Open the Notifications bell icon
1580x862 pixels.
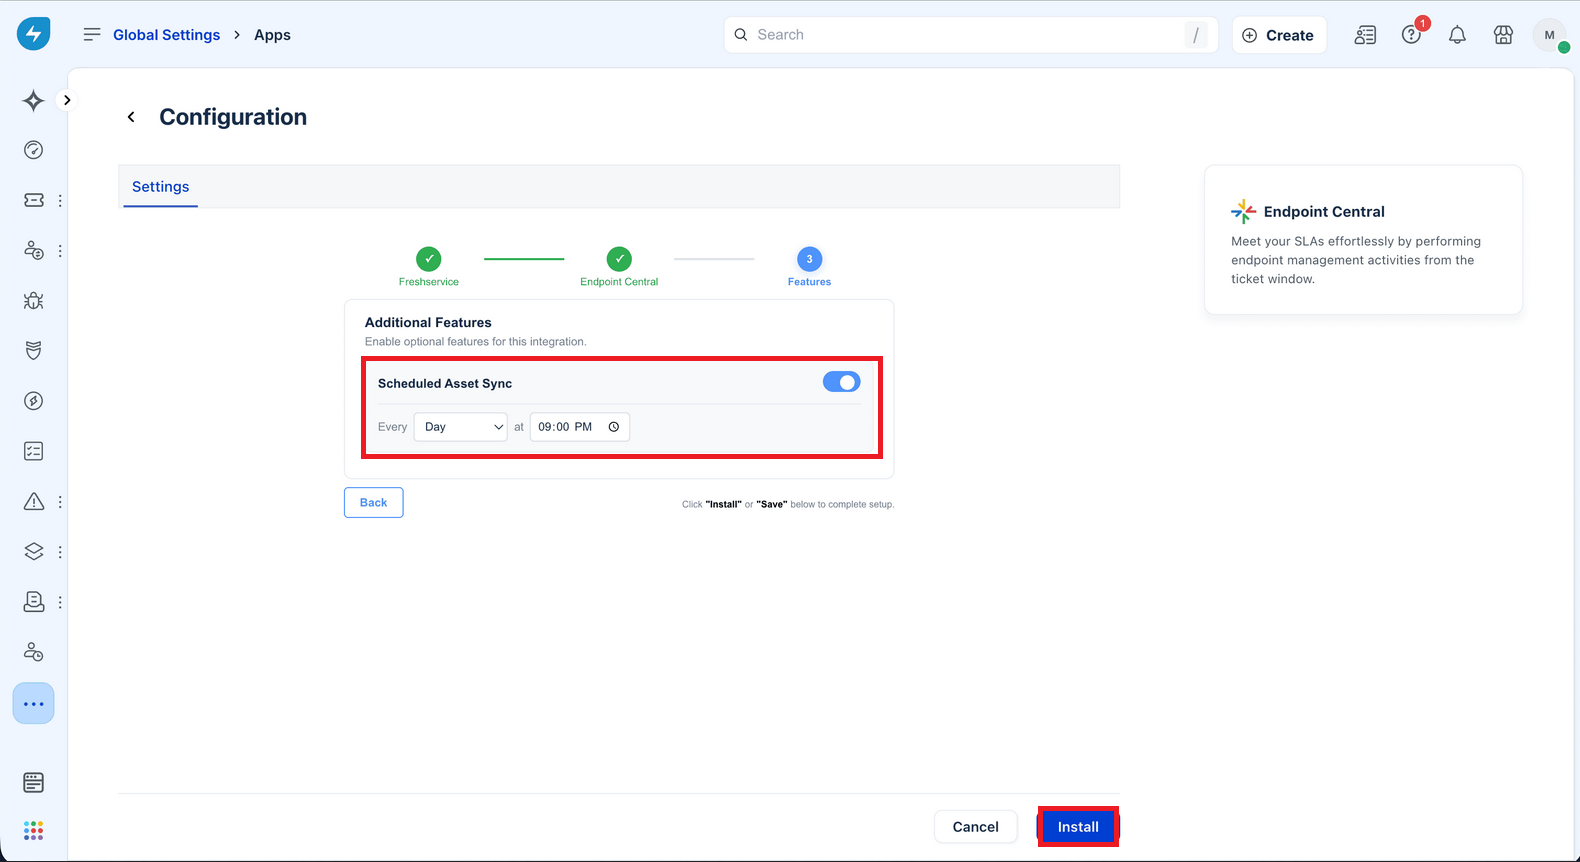[x=1457, y=35]
